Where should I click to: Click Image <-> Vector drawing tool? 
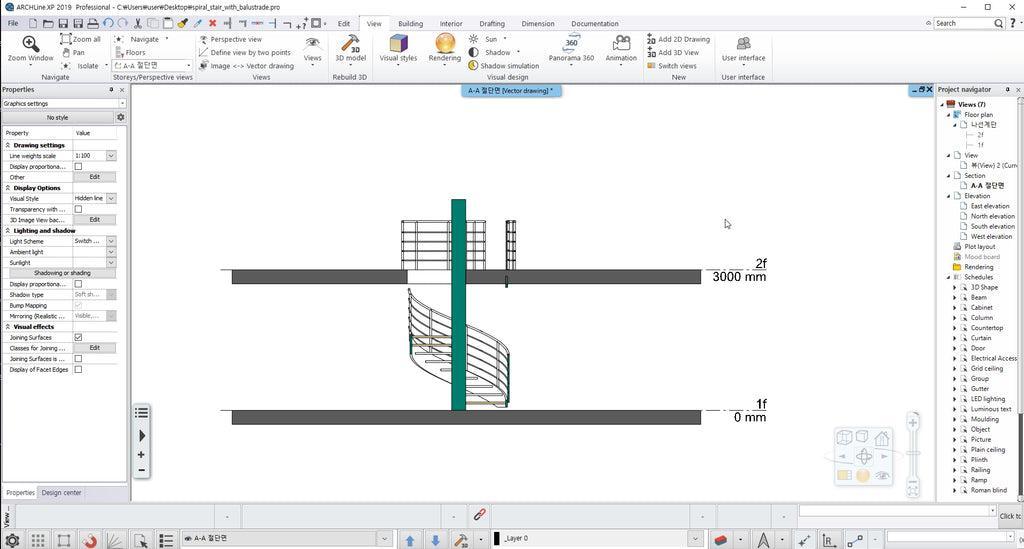tap(246, 66)
